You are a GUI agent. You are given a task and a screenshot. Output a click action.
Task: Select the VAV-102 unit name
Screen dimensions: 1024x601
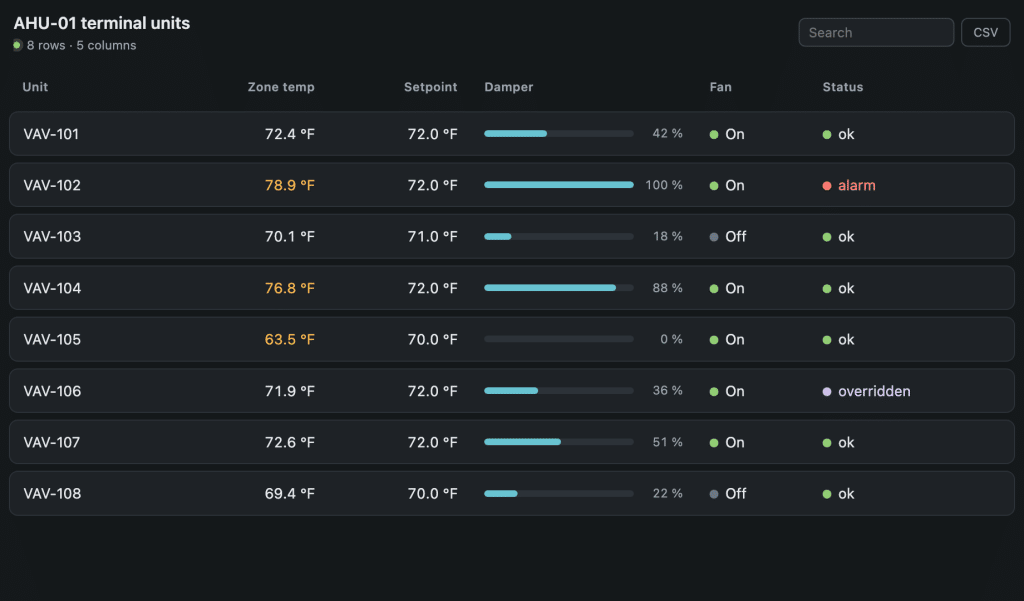point(52,186)
